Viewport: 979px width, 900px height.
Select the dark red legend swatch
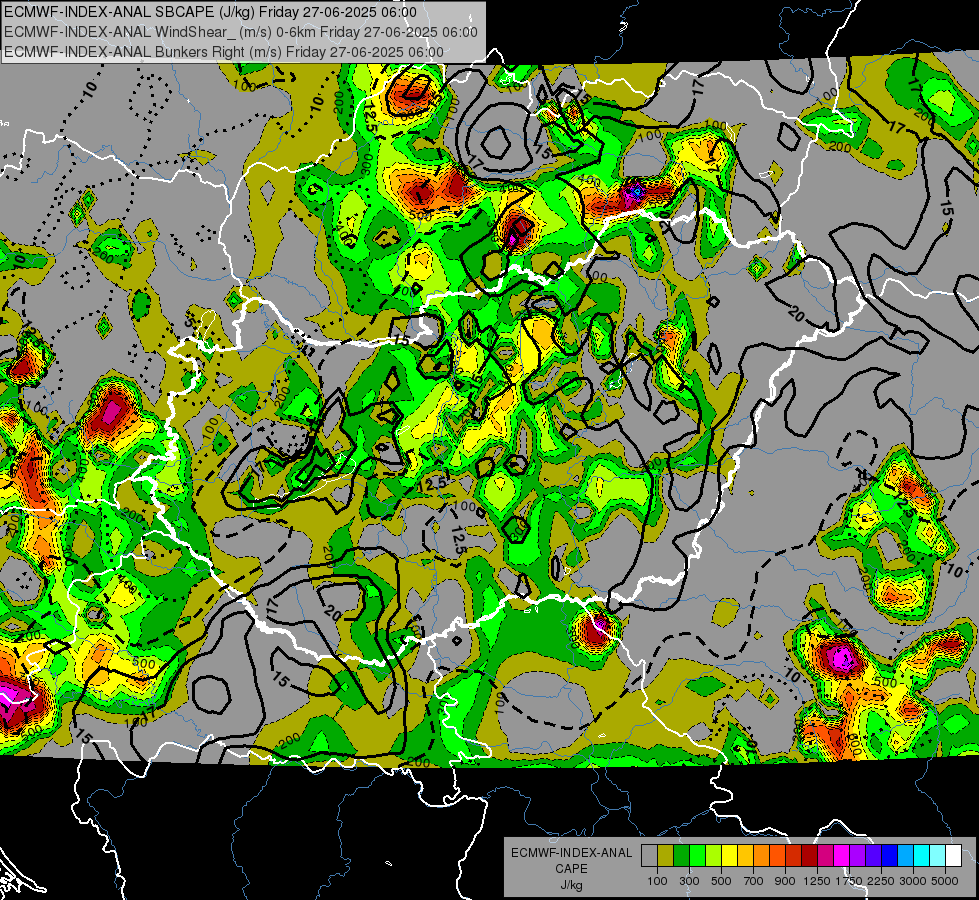[809, 856]
